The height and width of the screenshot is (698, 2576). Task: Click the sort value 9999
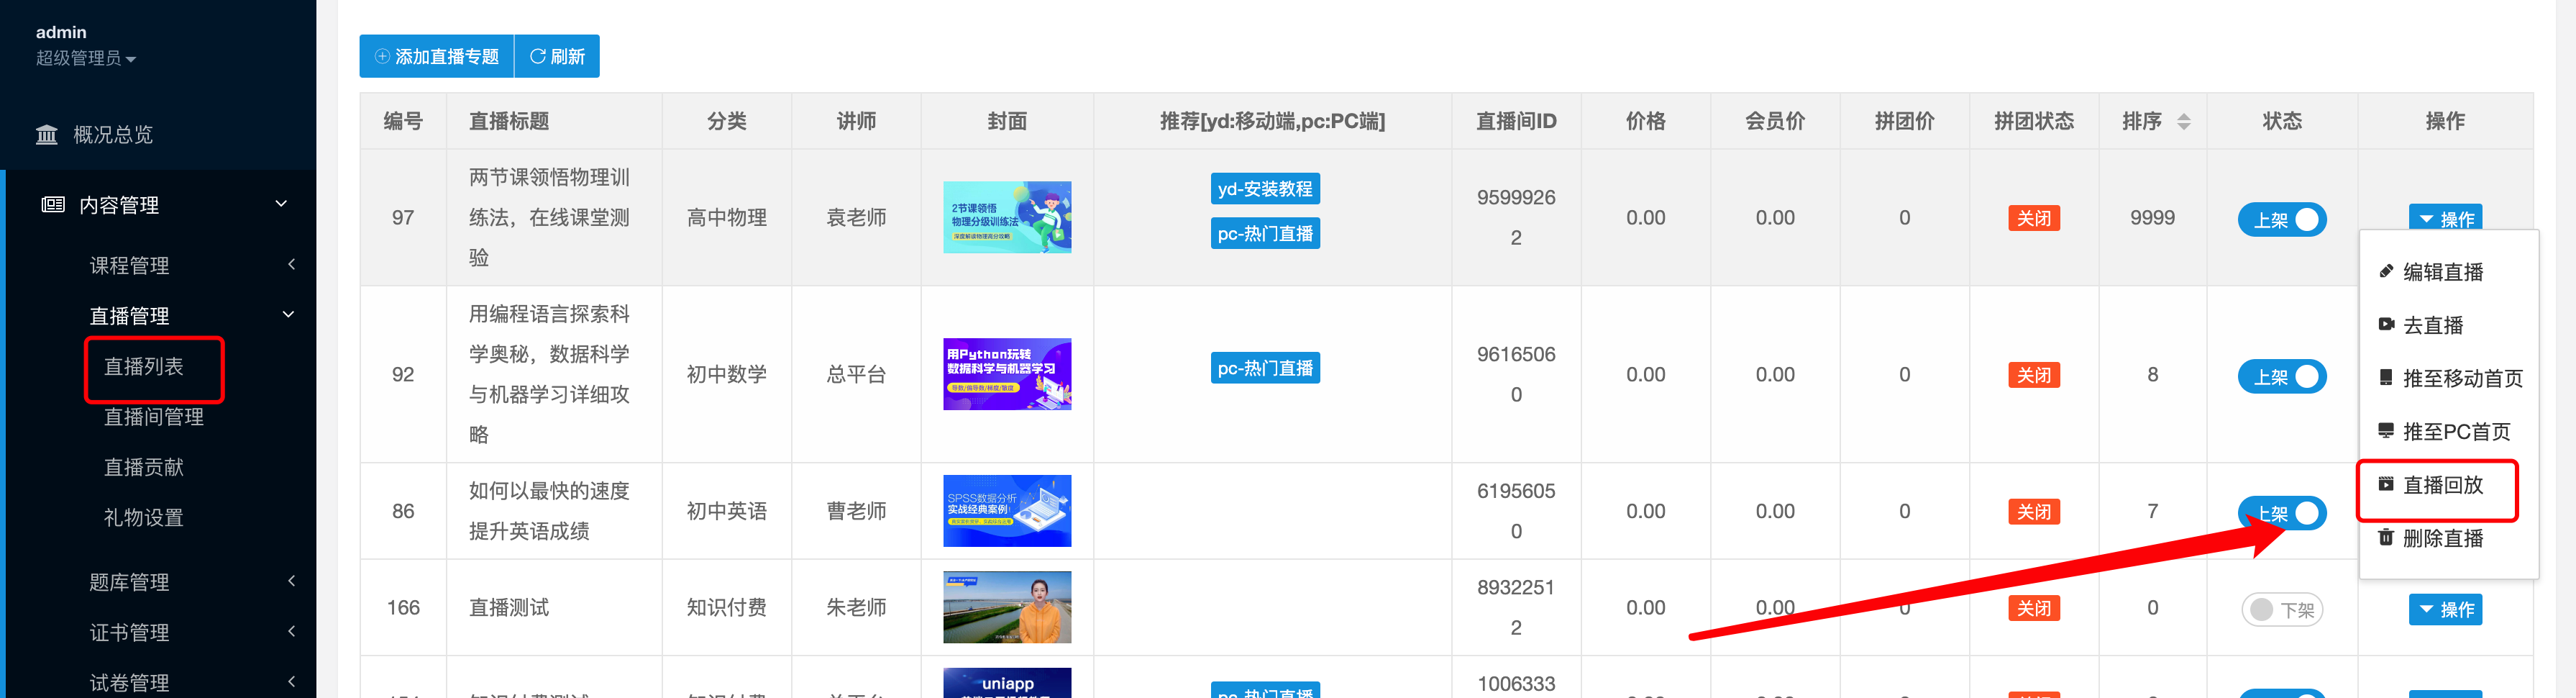click(2152, 217)
